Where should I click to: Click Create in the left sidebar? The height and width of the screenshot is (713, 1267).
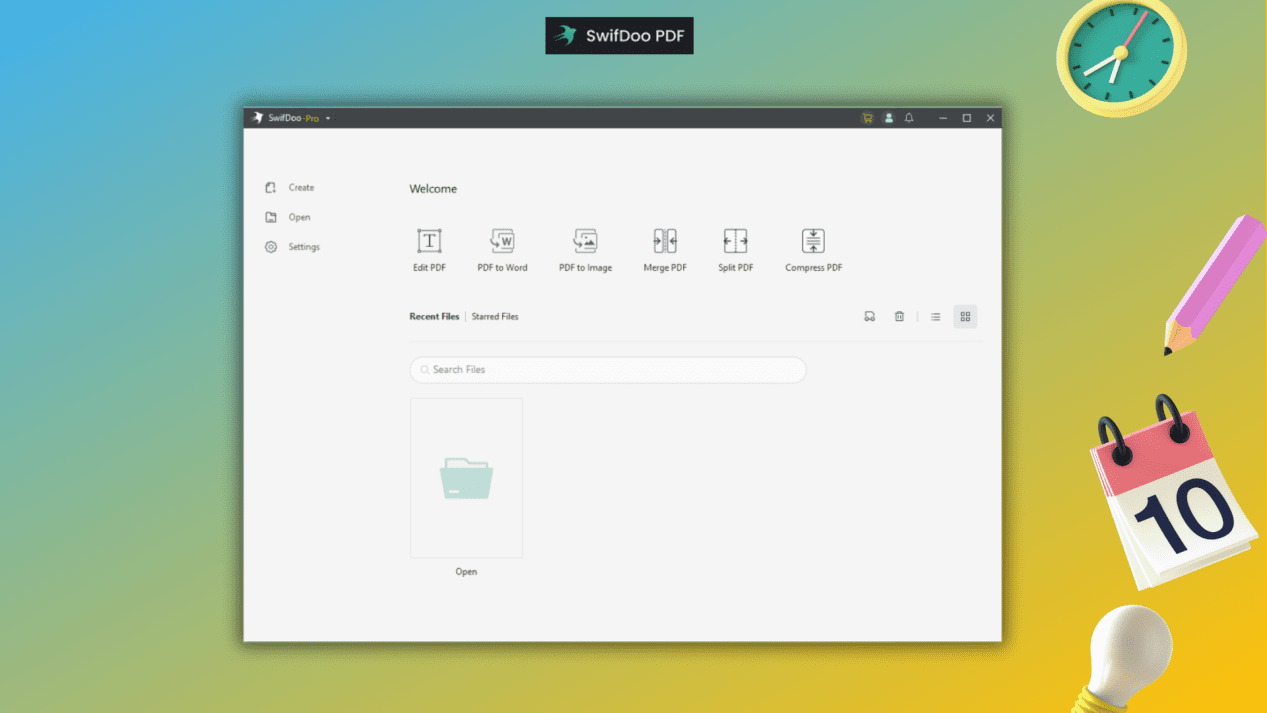click(289, 188)
